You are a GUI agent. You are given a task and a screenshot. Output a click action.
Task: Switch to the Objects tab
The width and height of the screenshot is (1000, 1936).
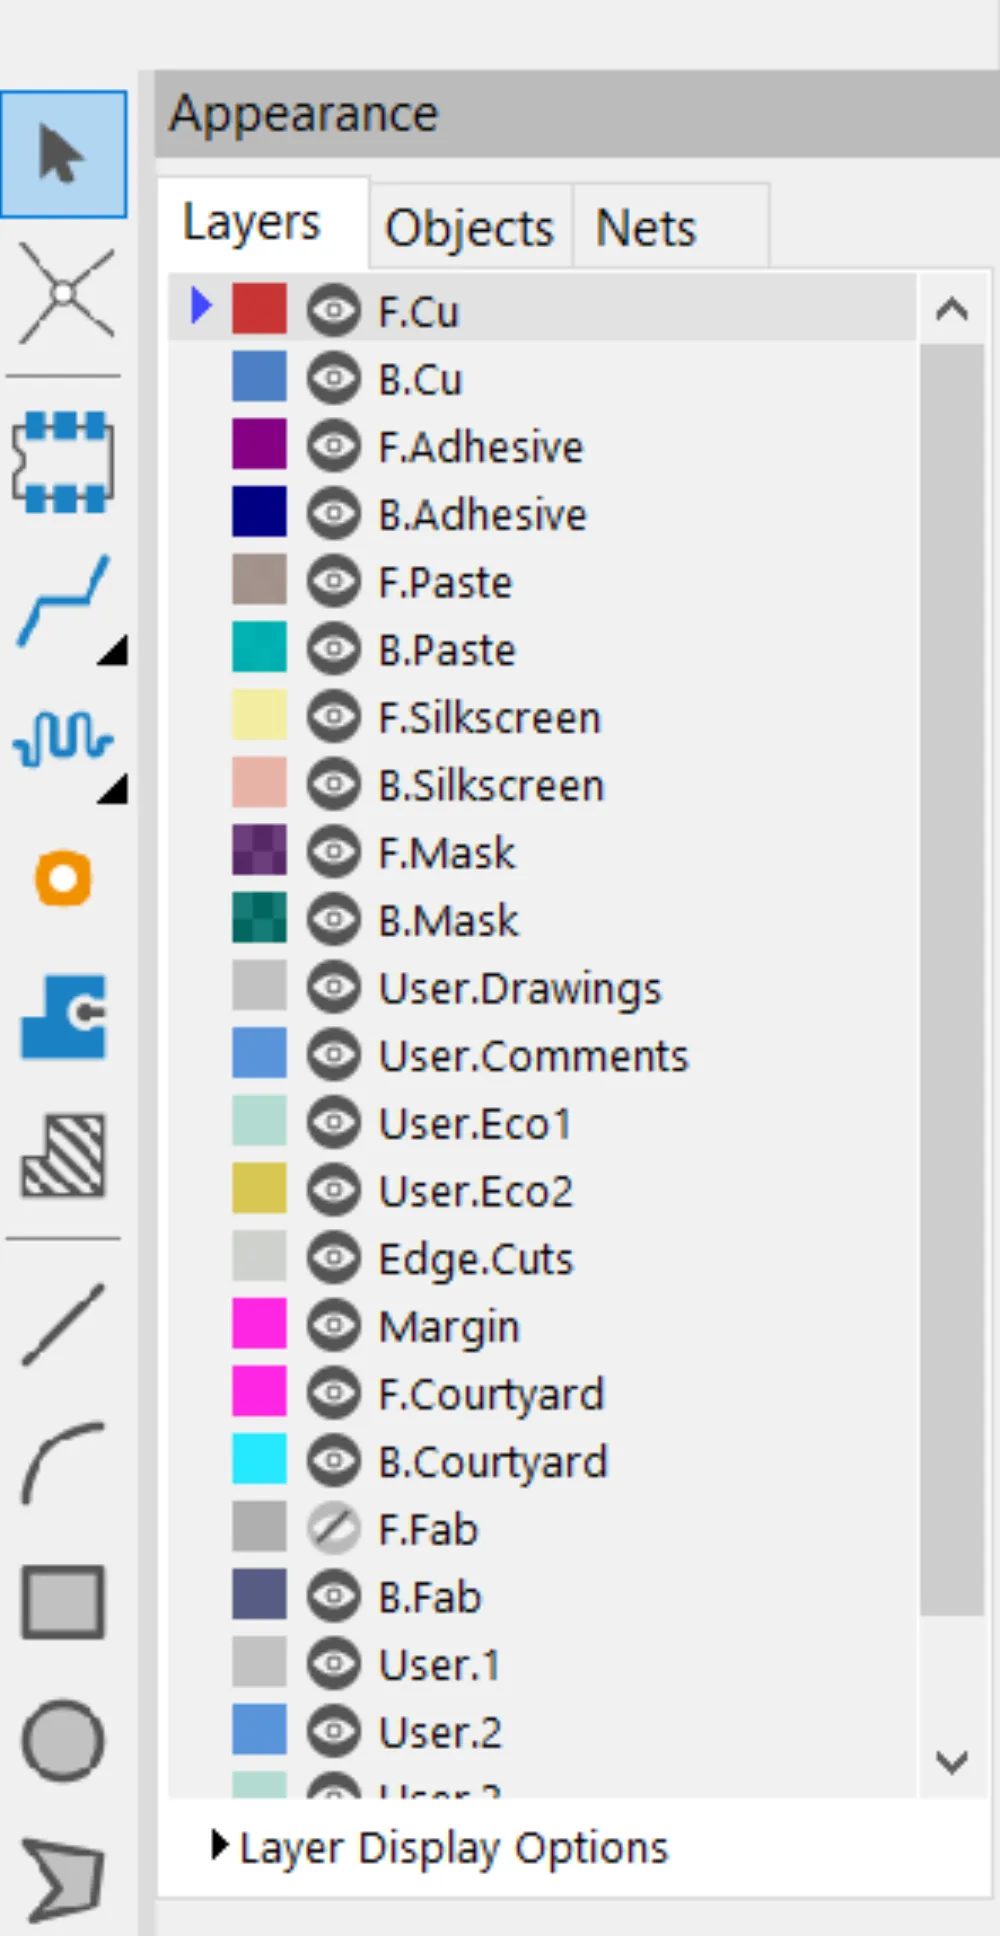click(x=469, y=228)
